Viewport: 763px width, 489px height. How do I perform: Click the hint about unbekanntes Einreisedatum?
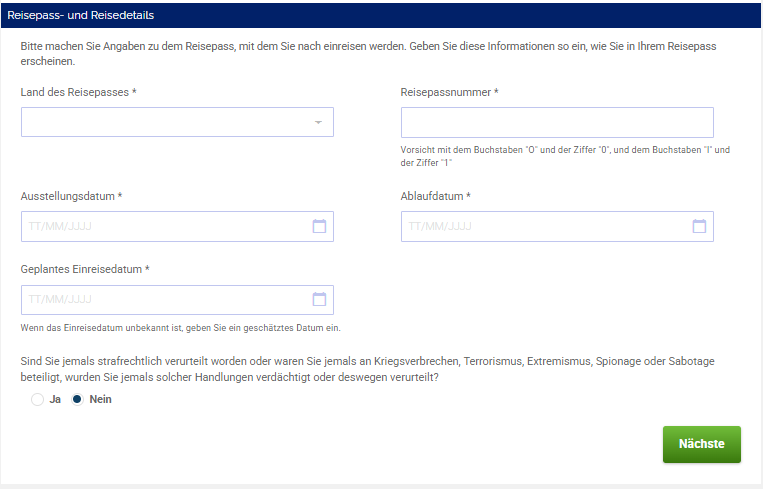click(181, 328)
